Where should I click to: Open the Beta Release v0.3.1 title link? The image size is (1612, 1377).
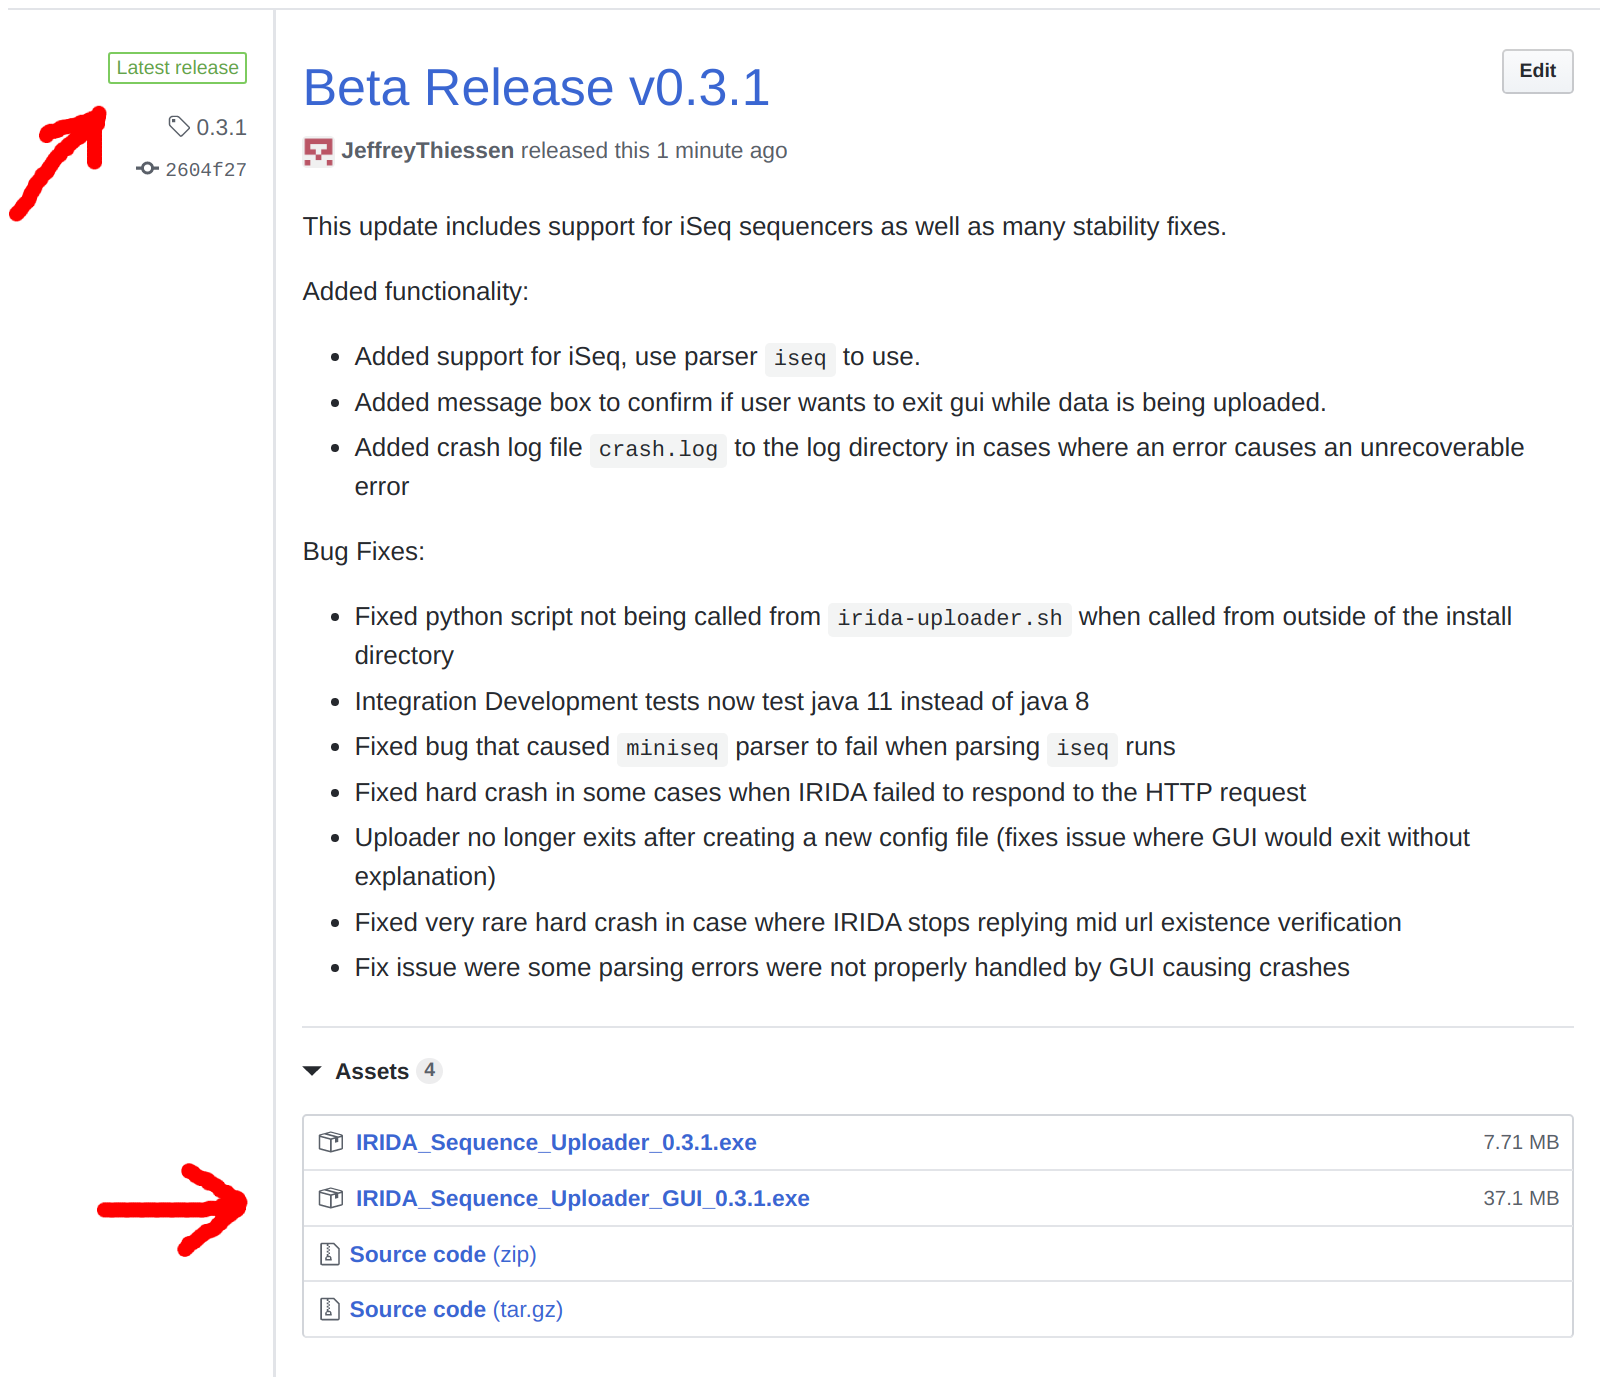click(x=537, y=88)
